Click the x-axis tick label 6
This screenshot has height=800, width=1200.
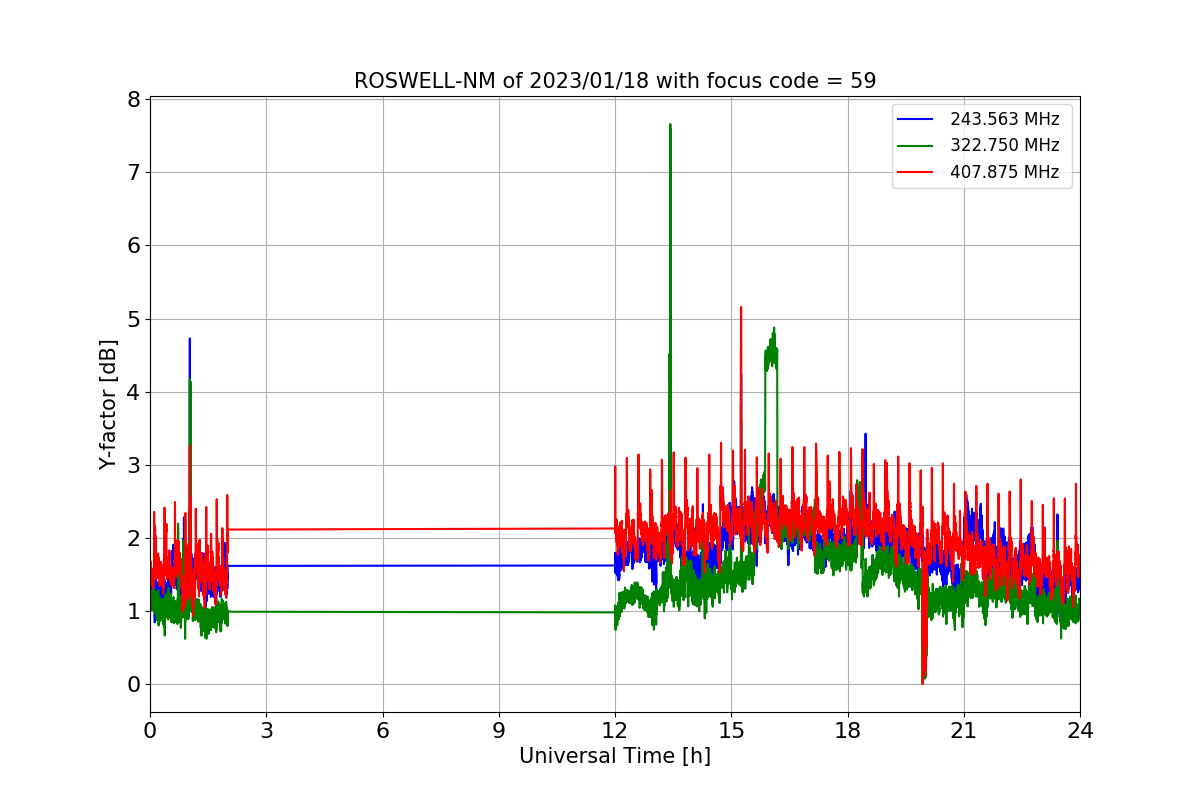pyautogui.click(x=382, y=731)
